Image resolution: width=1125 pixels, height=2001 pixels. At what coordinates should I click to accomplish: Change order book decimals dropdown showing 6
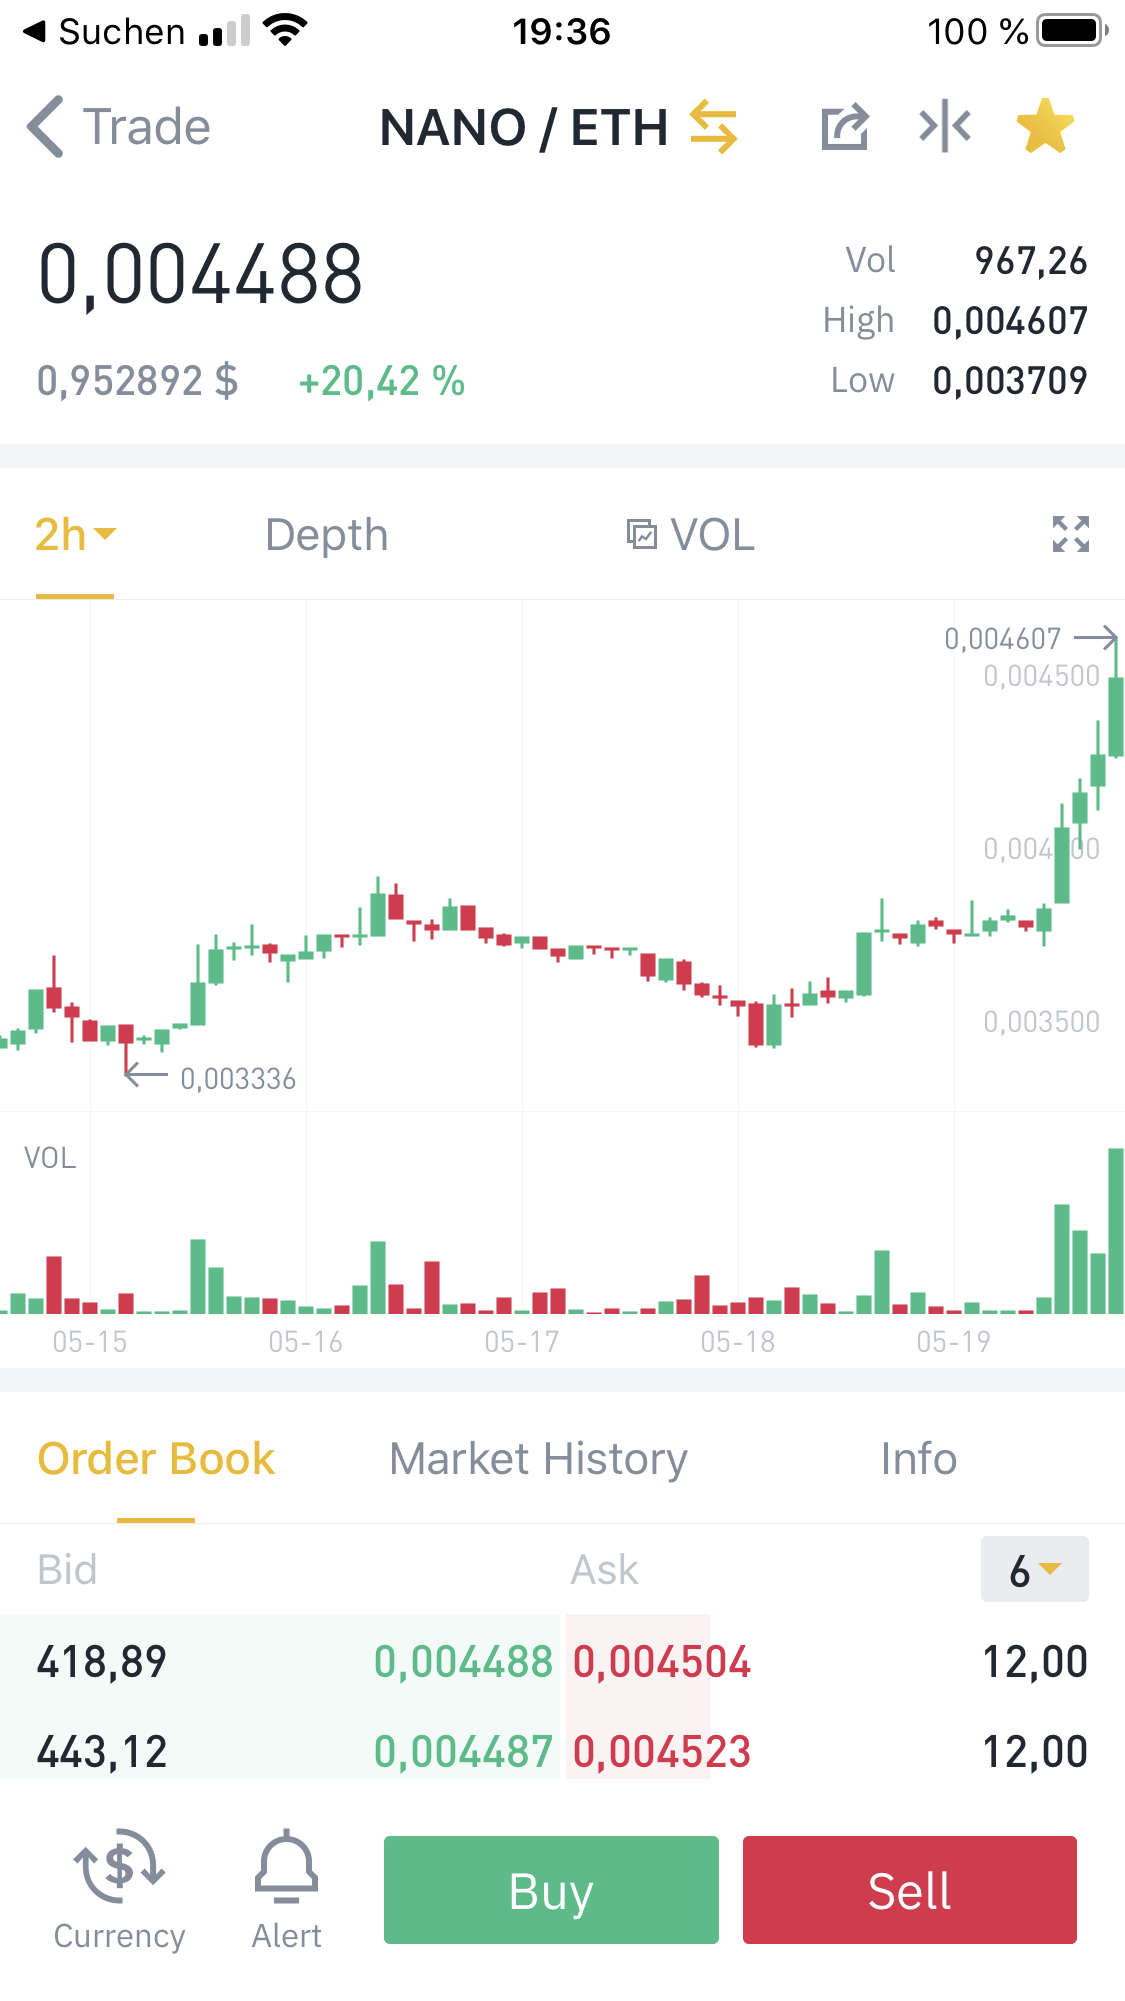(x=1035, y=1569)
